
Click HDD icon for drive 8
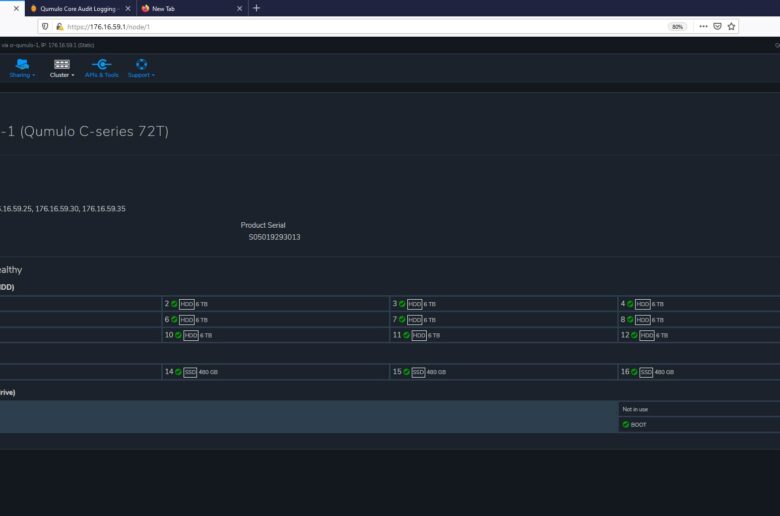643,320
